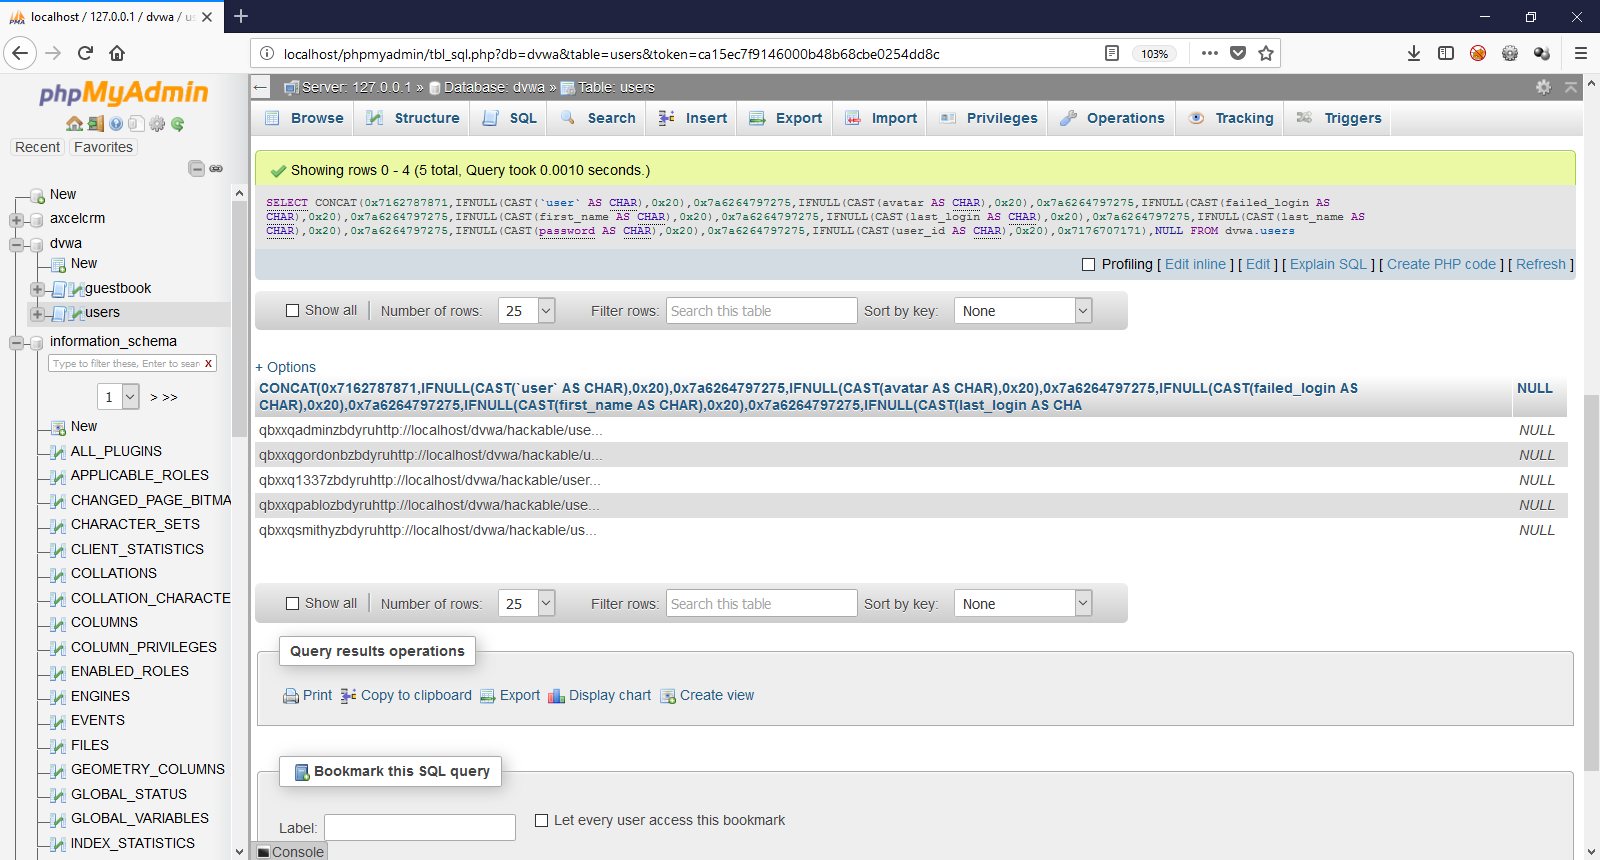Switch to the Structure tab

point(412,118)
